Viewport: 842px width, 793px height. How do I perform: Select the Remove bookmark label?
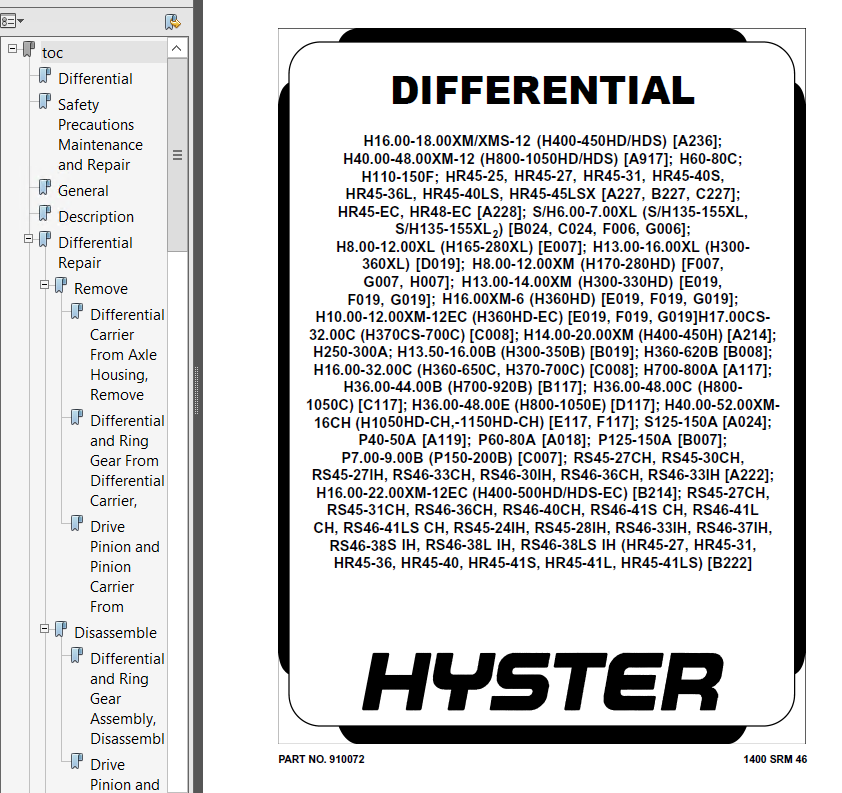point(100,288)
